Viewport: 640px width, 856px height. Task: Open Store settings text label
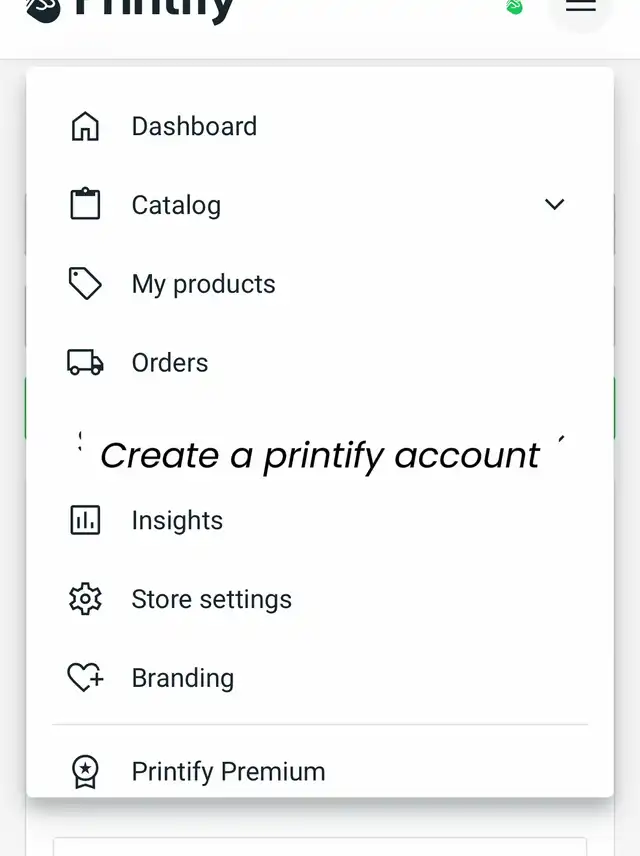tap(211, 599)
